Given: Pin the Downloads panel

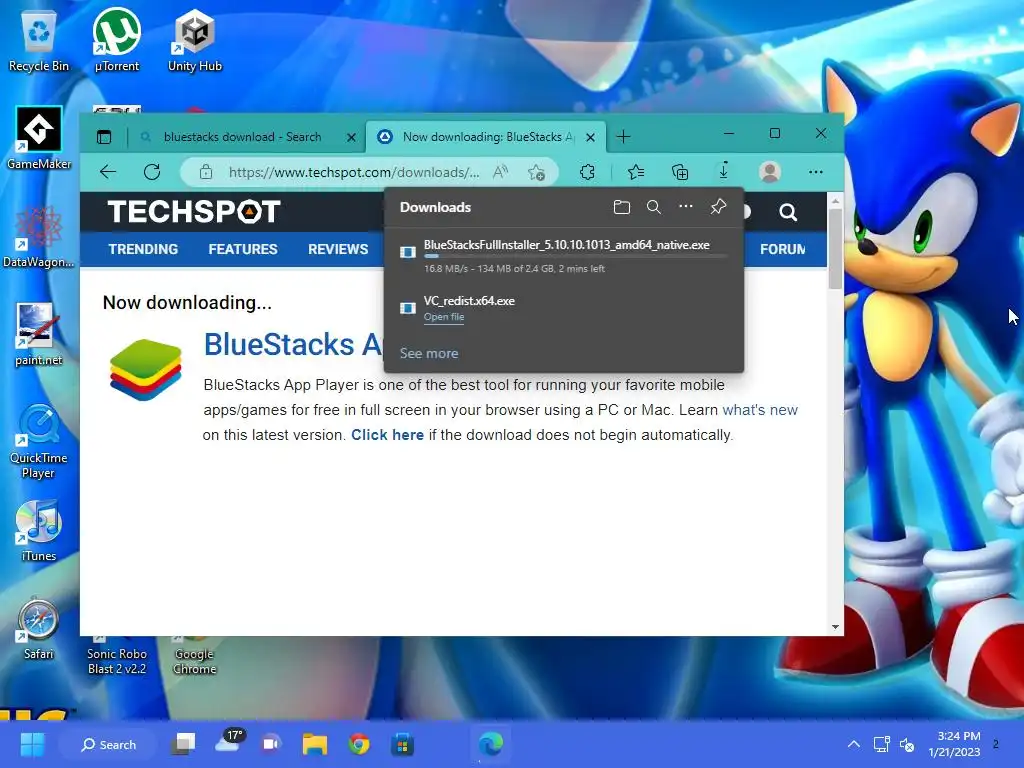Looking at the screenshot, I should point(718,207).
